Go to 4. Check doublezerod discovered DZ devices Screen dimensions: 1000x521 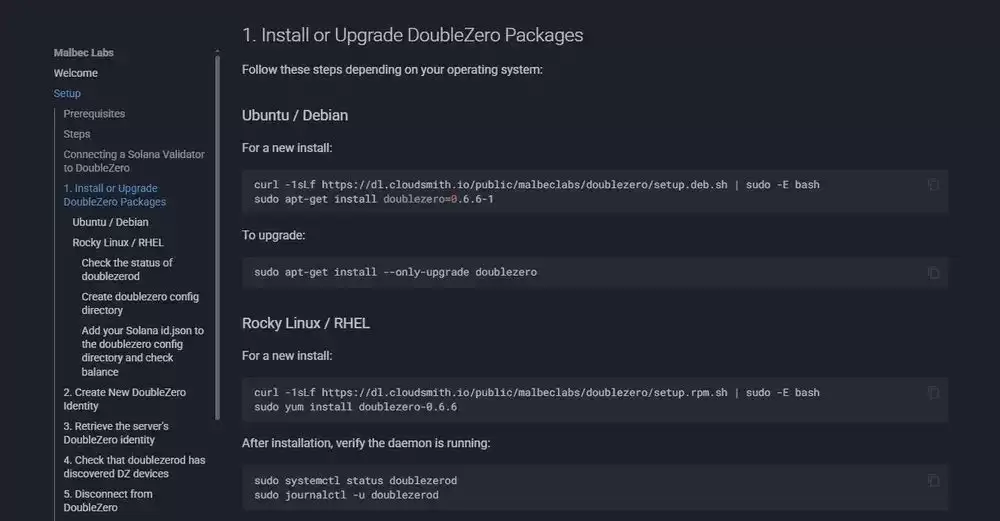point(134,467)
